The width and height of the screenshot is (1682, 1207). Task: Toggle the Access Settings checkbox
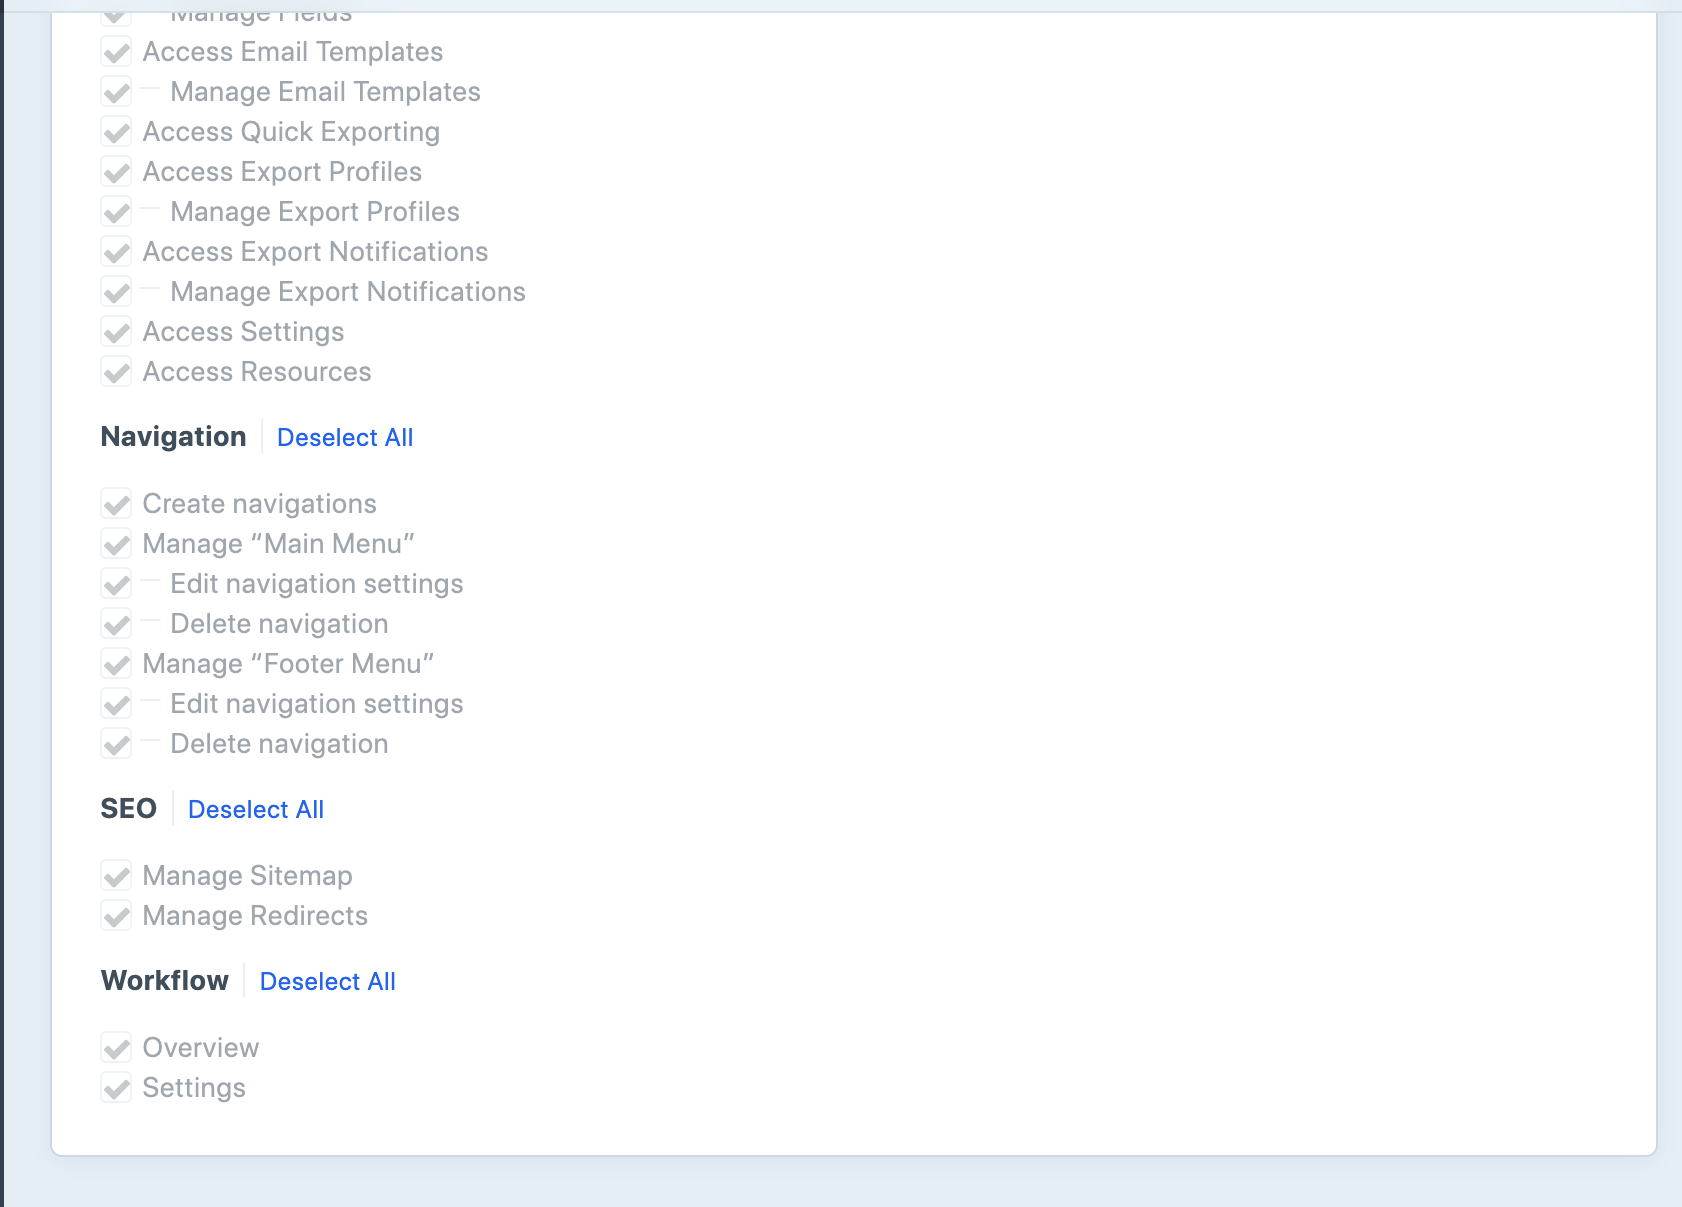pos(116,332)
